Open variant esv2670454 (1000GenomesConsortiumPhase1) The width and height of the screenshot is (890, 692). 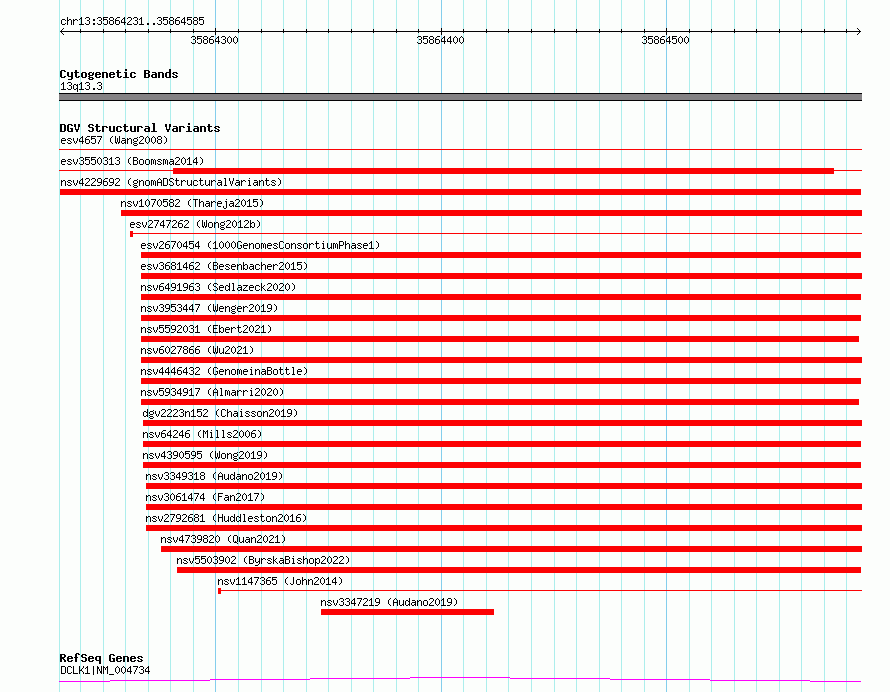pyautogui.click(x=260, y=245)
